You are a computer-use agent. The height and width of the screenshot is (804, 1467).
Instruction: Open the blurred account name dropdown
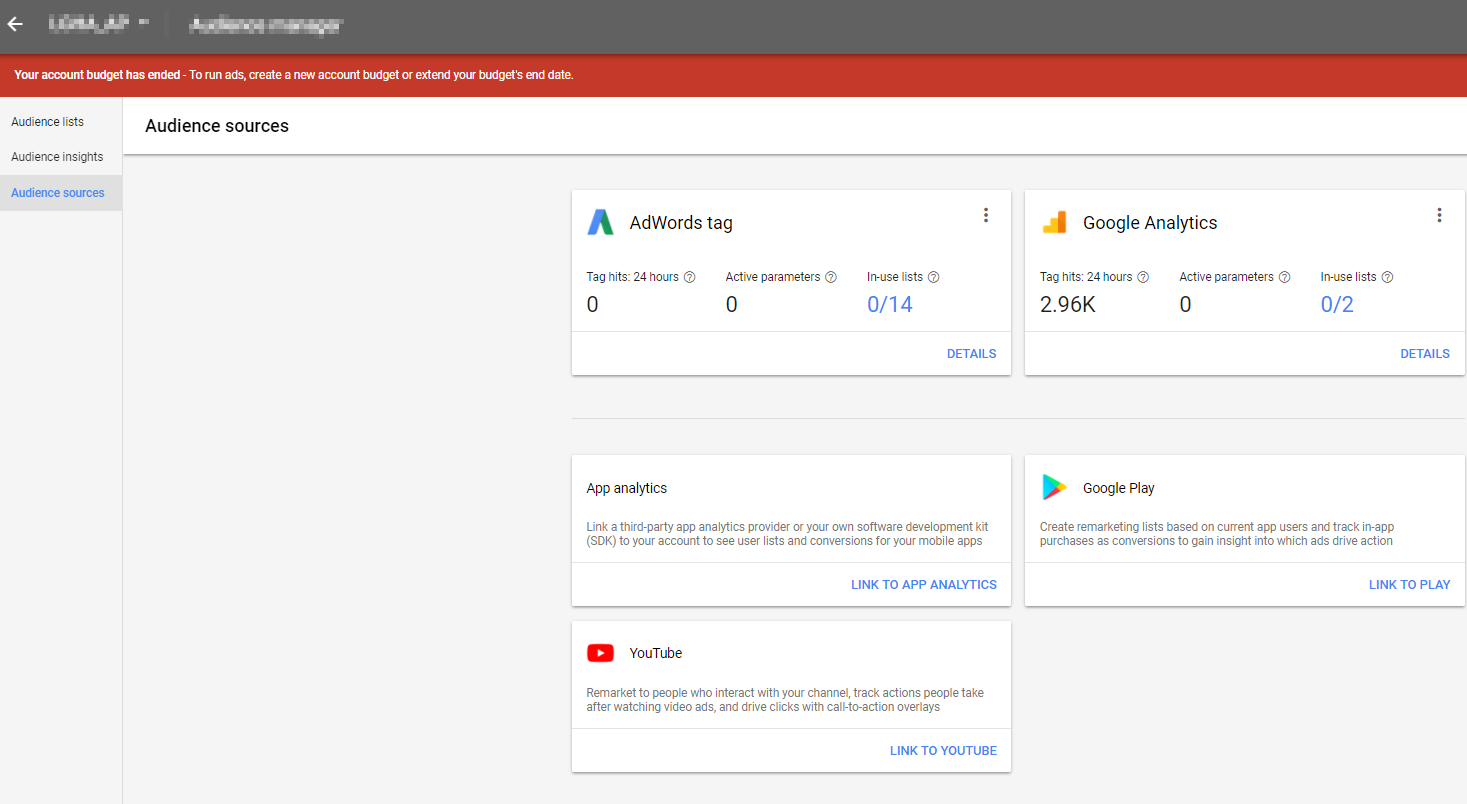coord(98,24)
